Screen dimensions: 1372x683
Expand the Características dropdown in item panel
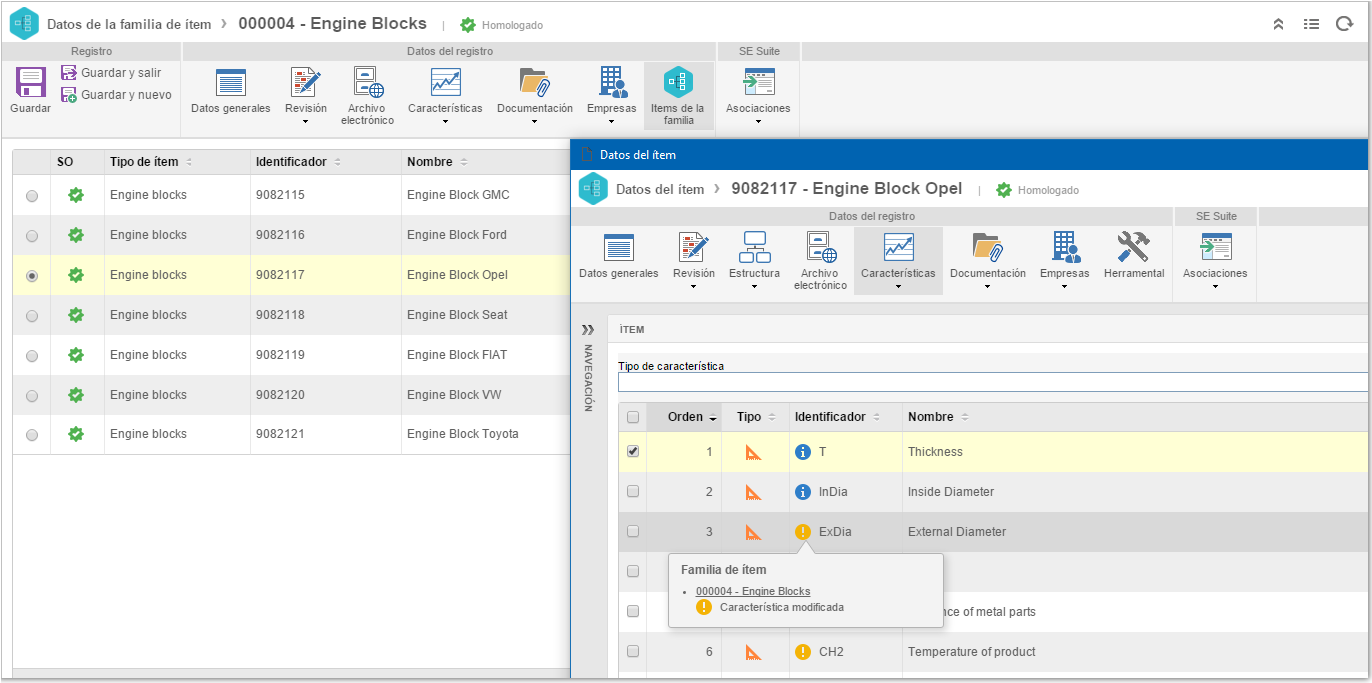898,287
